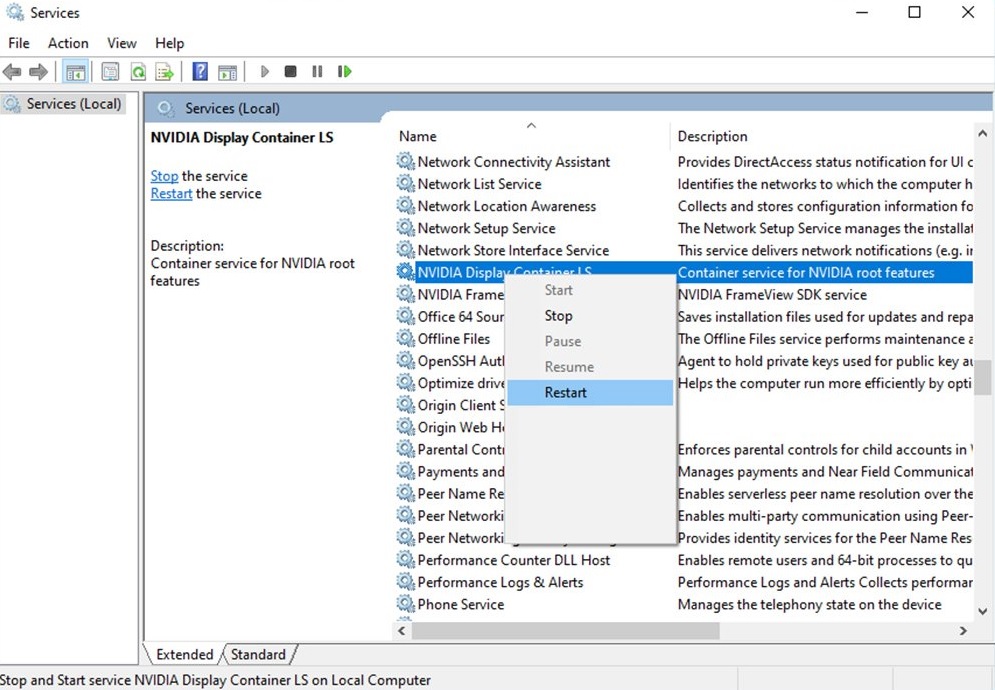Select the 'Office 64 Sour' service row
Image resolution: width=995 pixels, height=690 pixels.
tap(460, 316)
